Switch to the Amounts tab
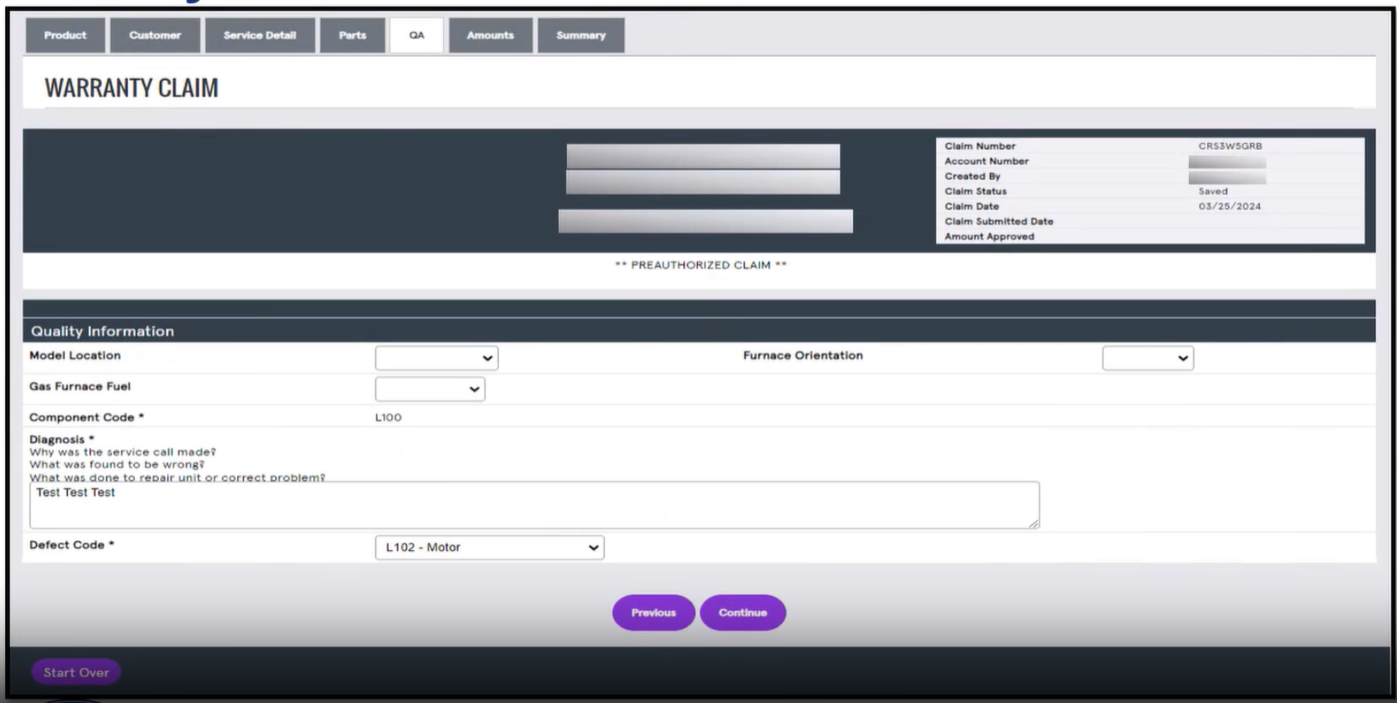This screenshot has height=703, width=1397. [x=490, y=35]
